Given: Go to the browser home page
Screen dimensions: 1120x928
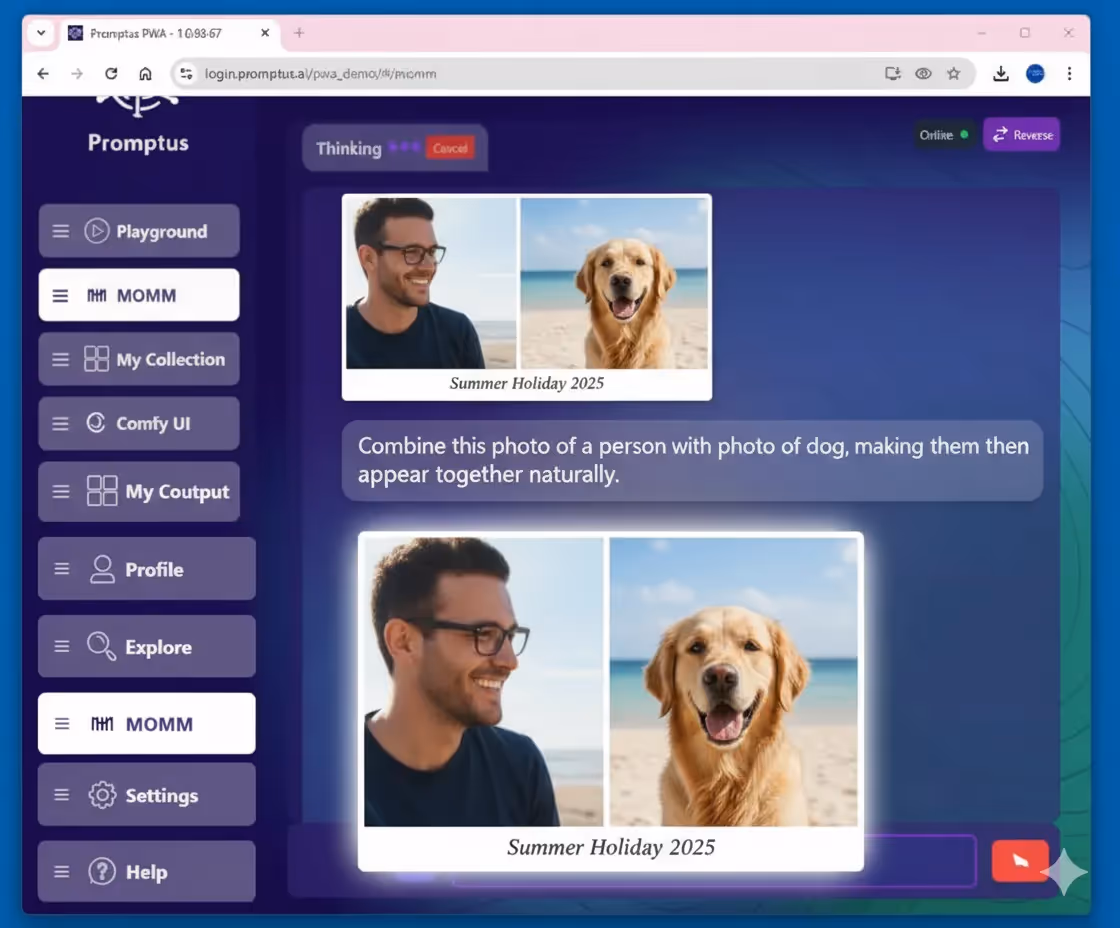Looking at the screenshot, I should [145, 74].
